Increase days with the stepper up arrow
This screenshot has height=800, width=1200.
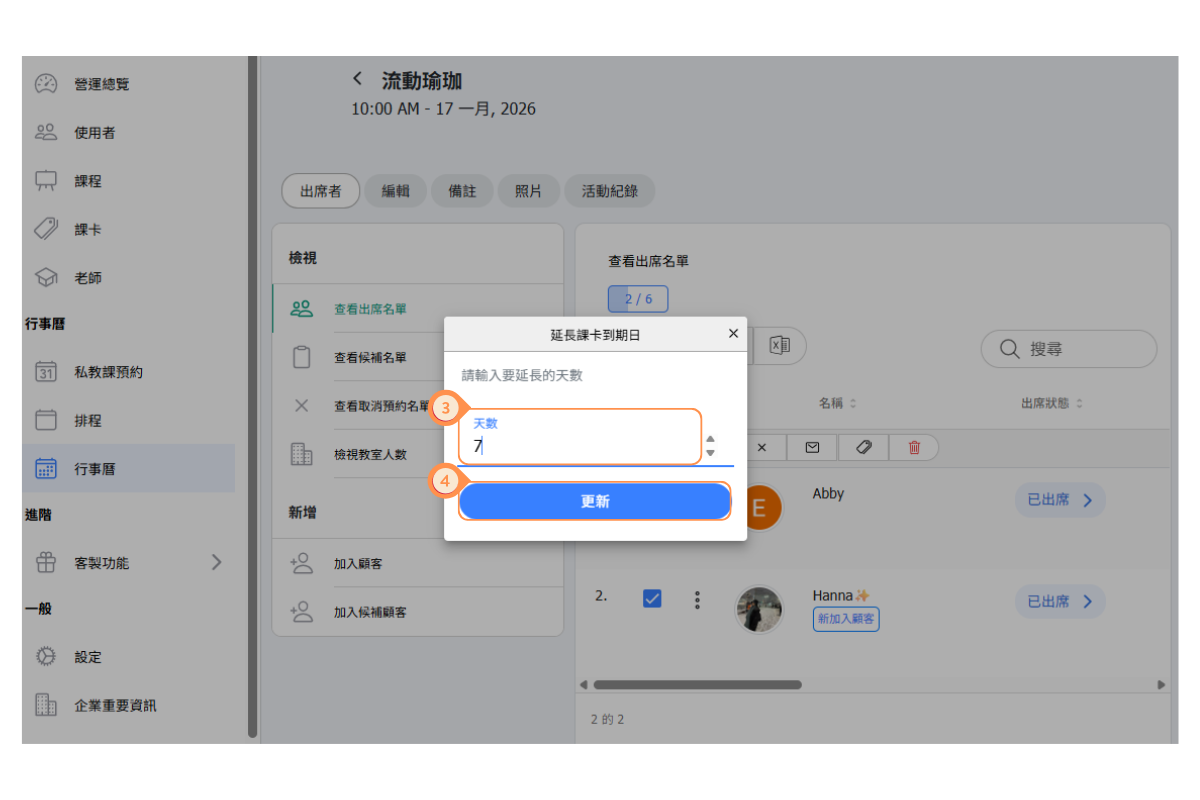click(710, 439)
